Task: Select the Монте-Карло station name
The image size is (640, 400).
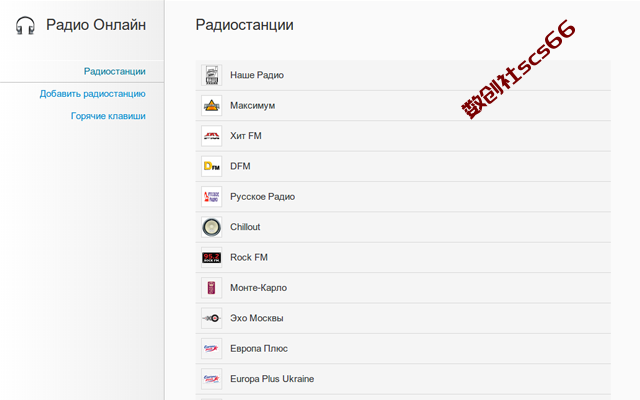Action: point(258,288)
